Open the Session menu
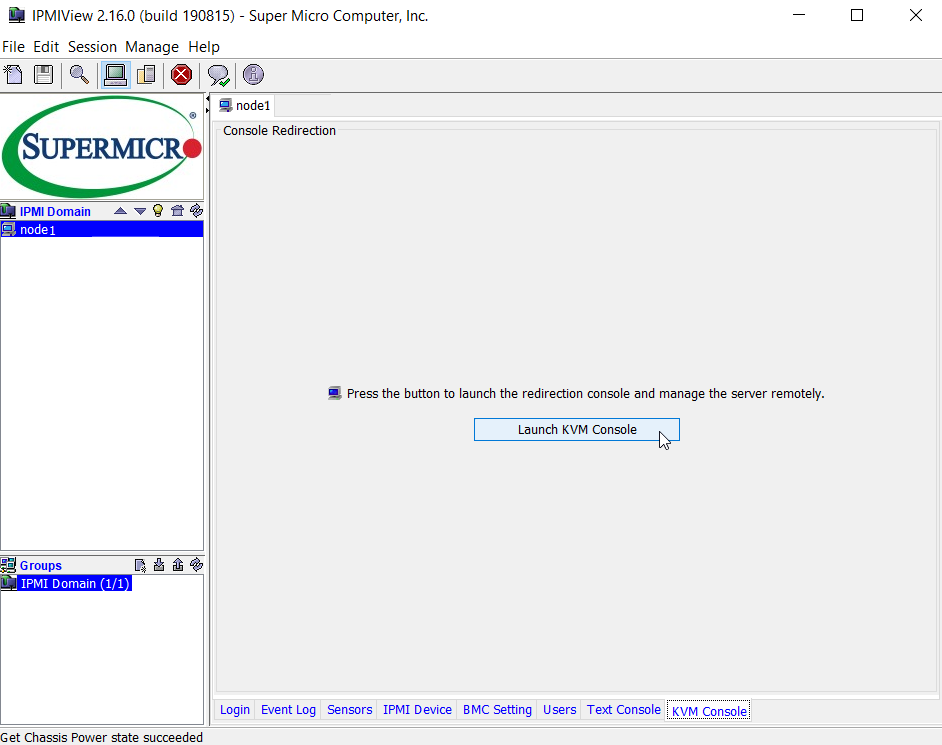The height and width of the screenshot is (745, 942). (x=92, y=47)
